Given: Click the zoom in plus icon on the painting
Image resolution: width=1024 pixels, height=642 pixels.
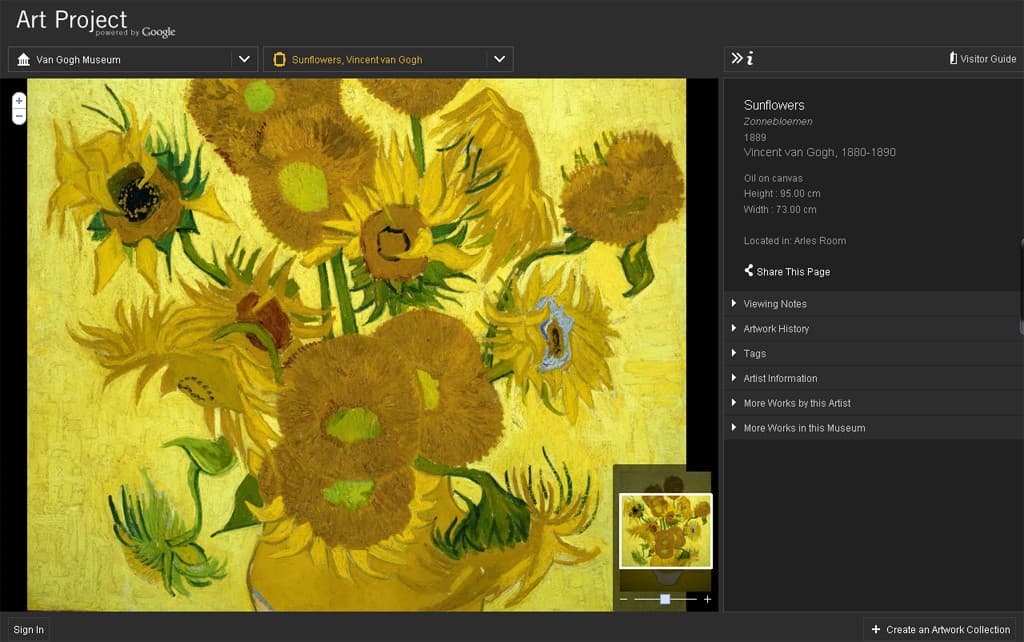Looking at the screenshot, I should [19, 101].
